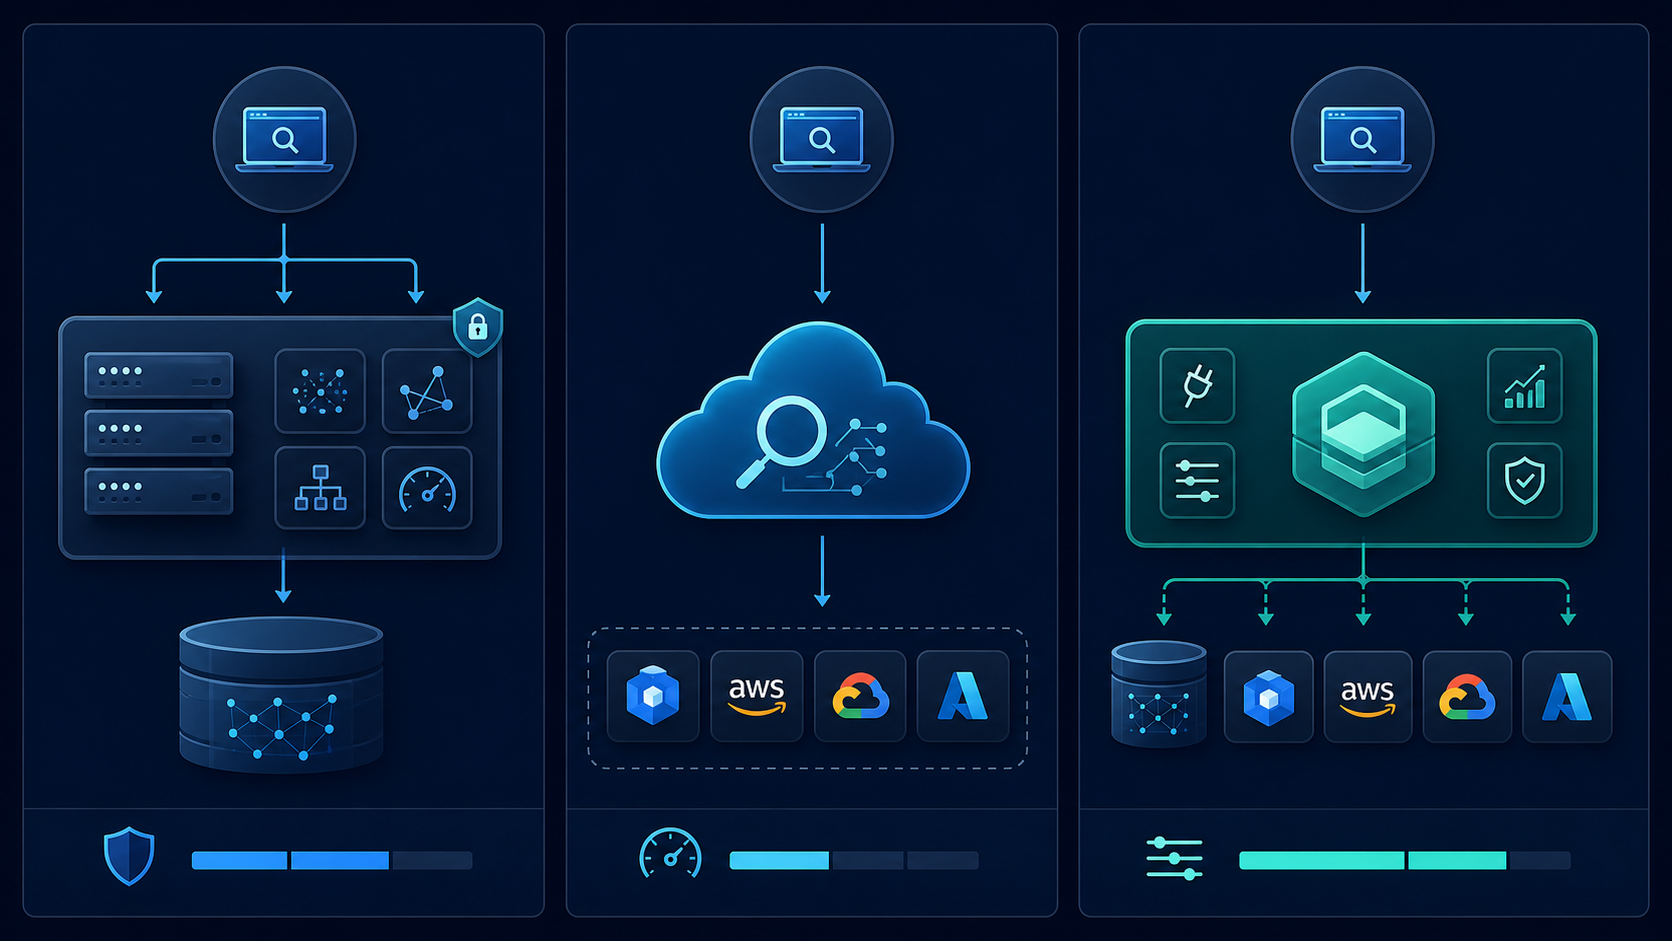Open the rising bar chart analytics icon
This screenshot has height=941, width=1672.
point(1525,386)
